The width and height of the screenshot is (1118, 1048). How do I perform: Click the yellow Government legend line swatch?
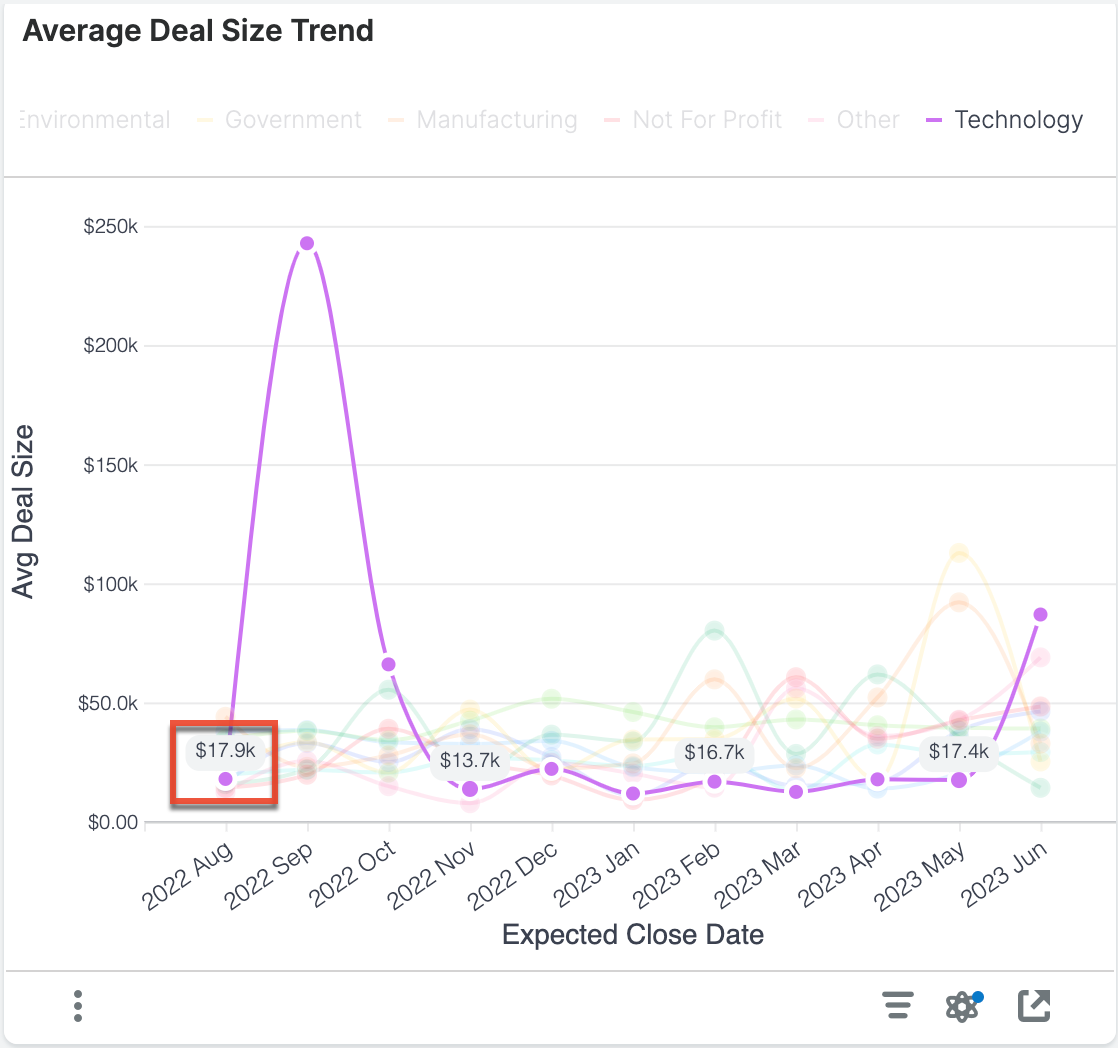pos(204,119)
